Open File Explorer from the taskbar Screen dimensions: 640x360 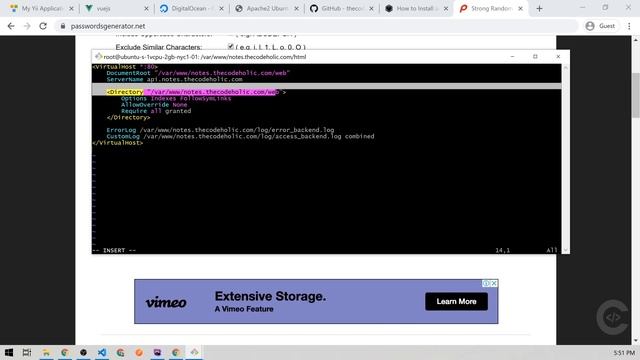[x=46, y=352]
